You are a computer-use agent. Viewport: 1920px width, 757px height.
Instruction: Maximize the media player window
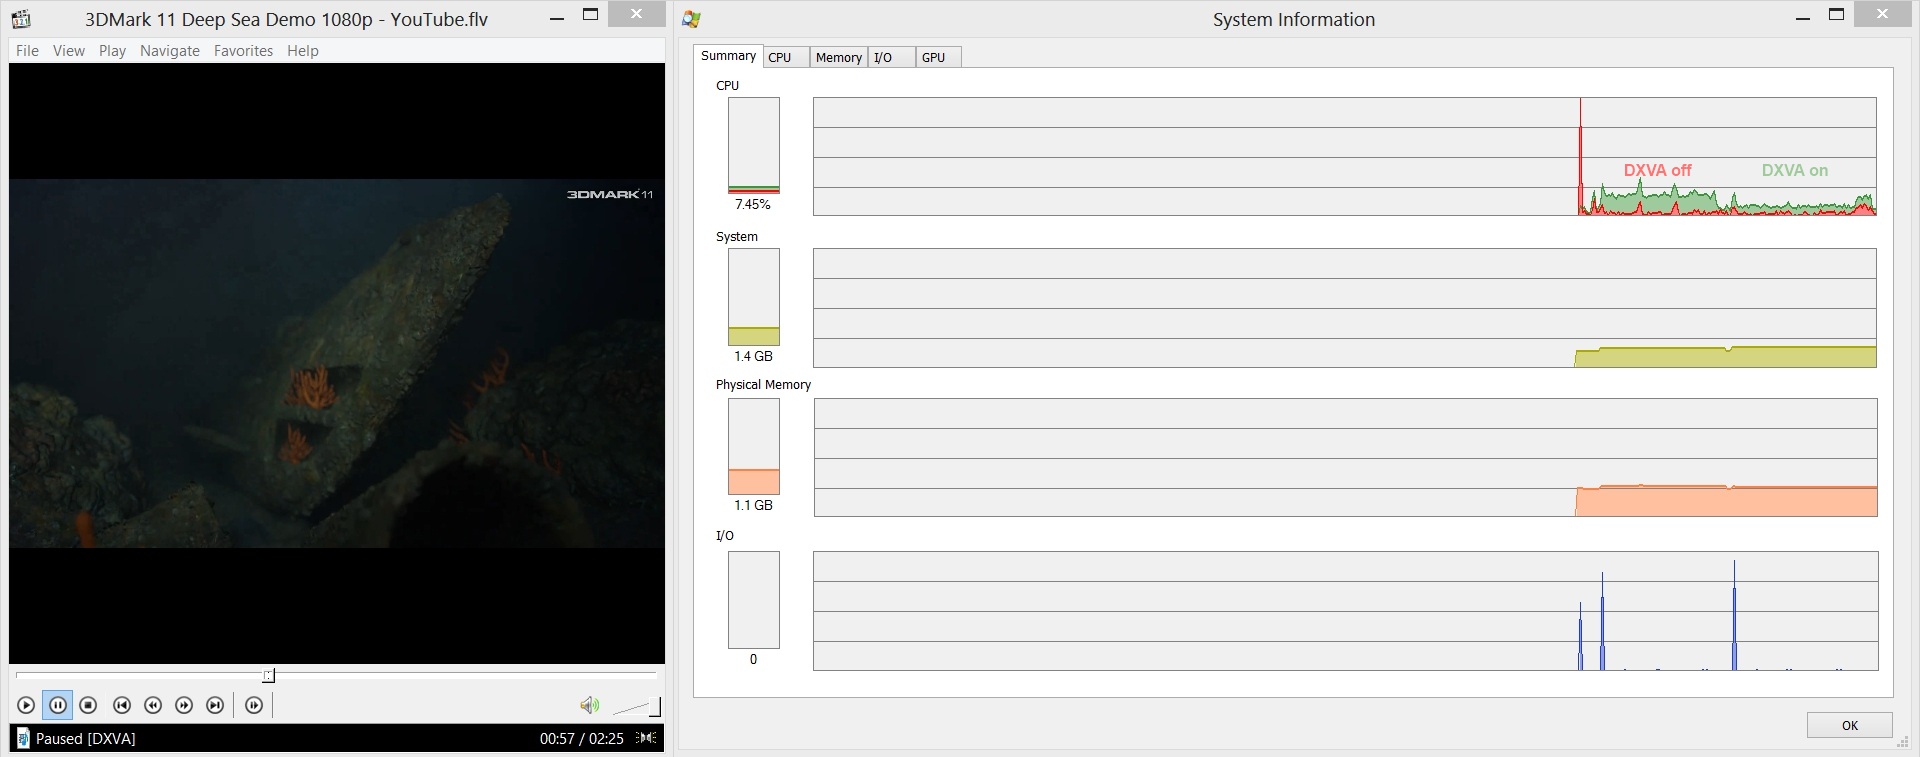click(x=591, y=15)
